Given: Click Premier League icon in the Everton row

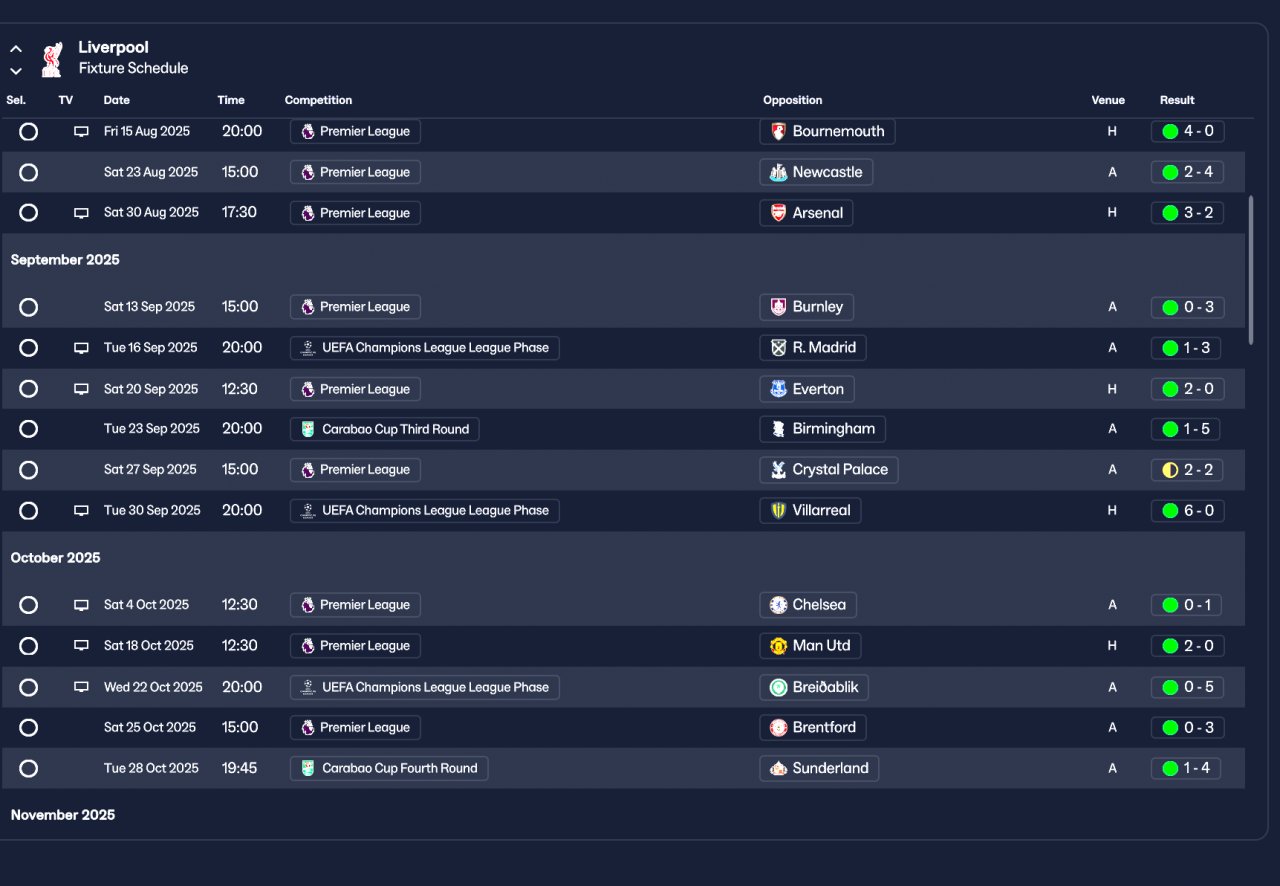Looking at the screenshot, I should pyautogui.click(x=308, y=389).
